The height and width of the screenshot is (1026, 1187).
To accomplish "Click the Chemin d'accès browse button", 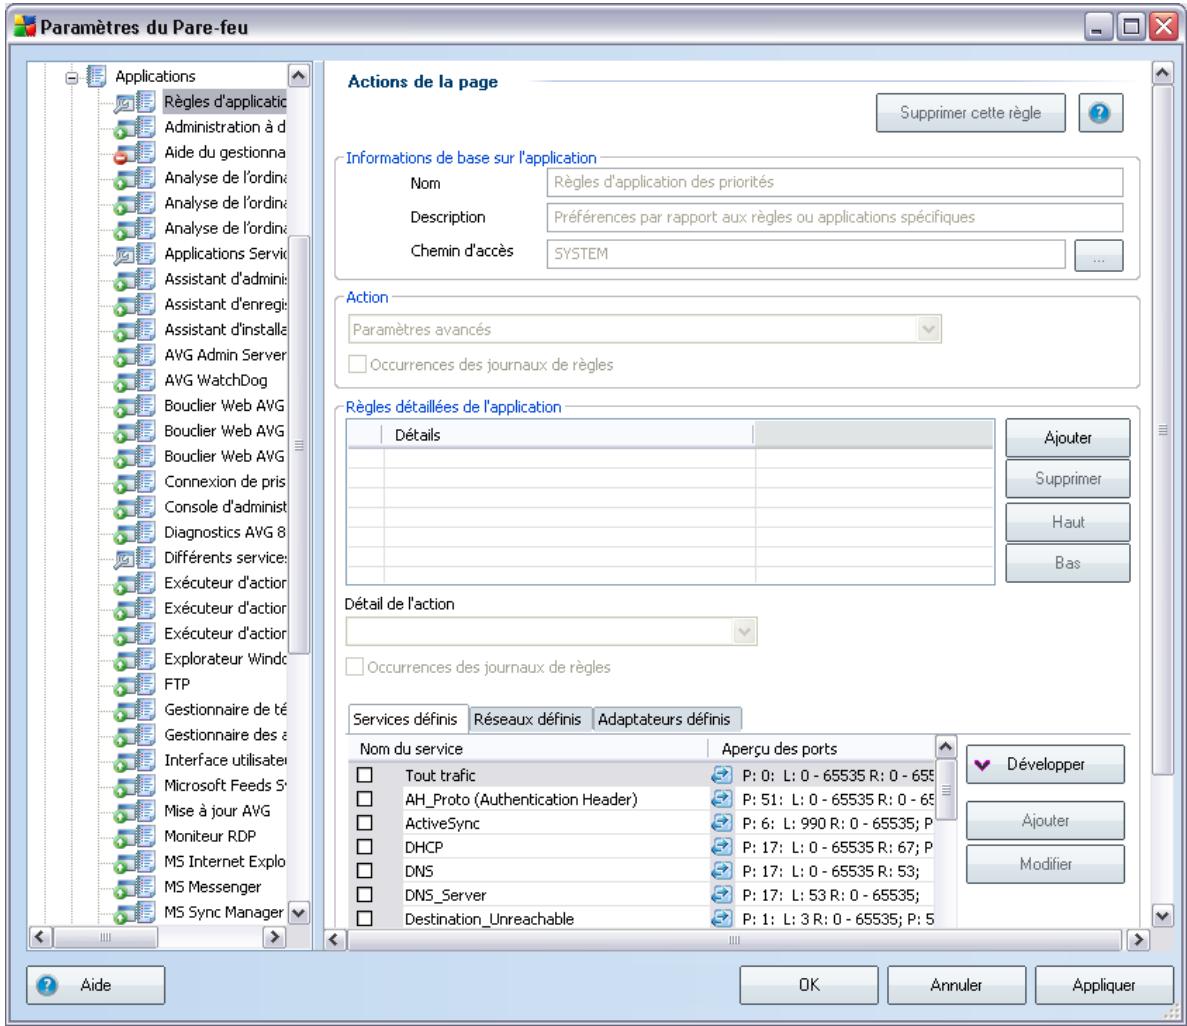I will (1098, 255).
